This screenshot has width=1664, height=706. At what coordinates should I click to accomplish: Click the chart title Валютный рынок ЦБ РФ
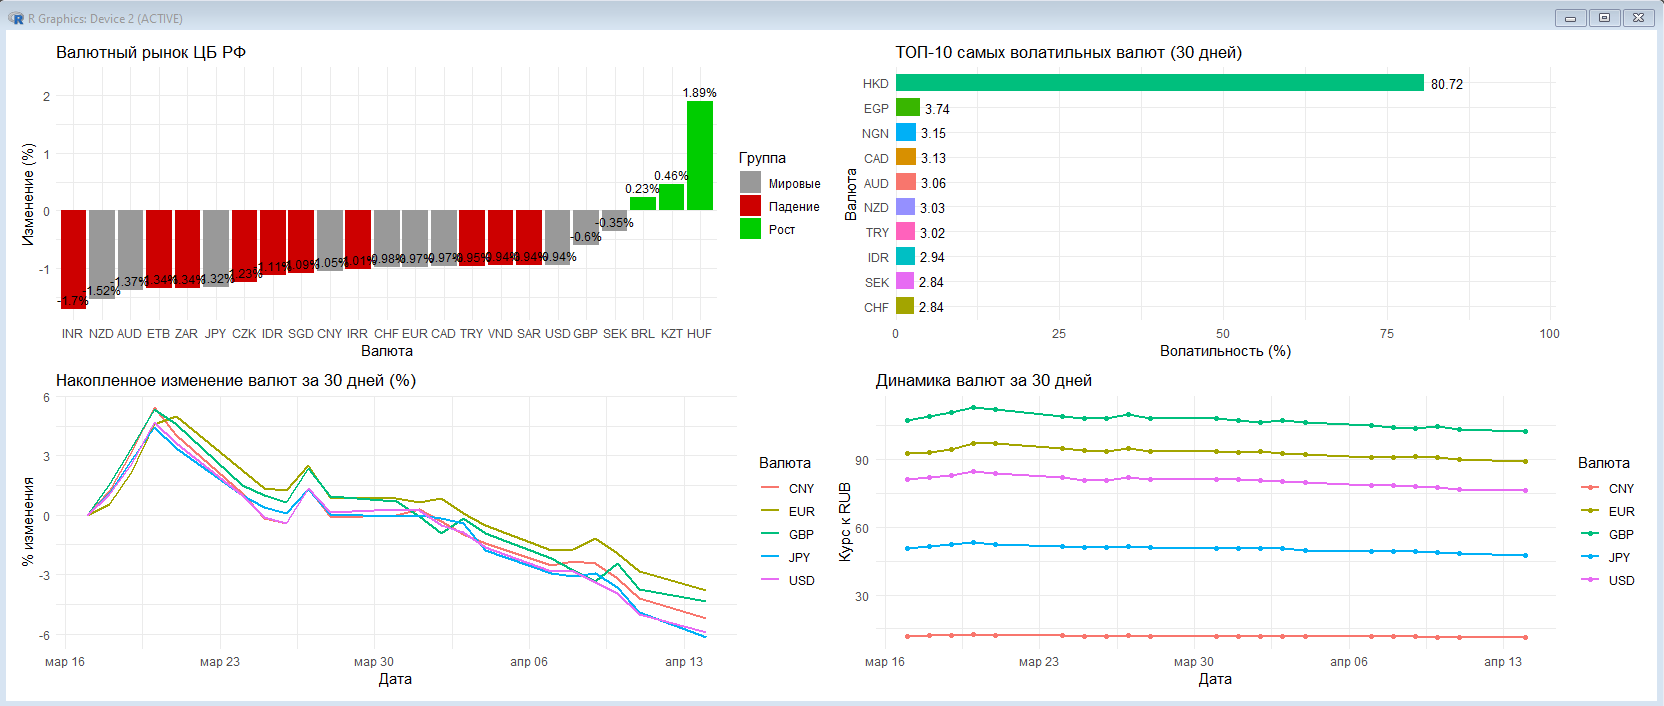151,52
